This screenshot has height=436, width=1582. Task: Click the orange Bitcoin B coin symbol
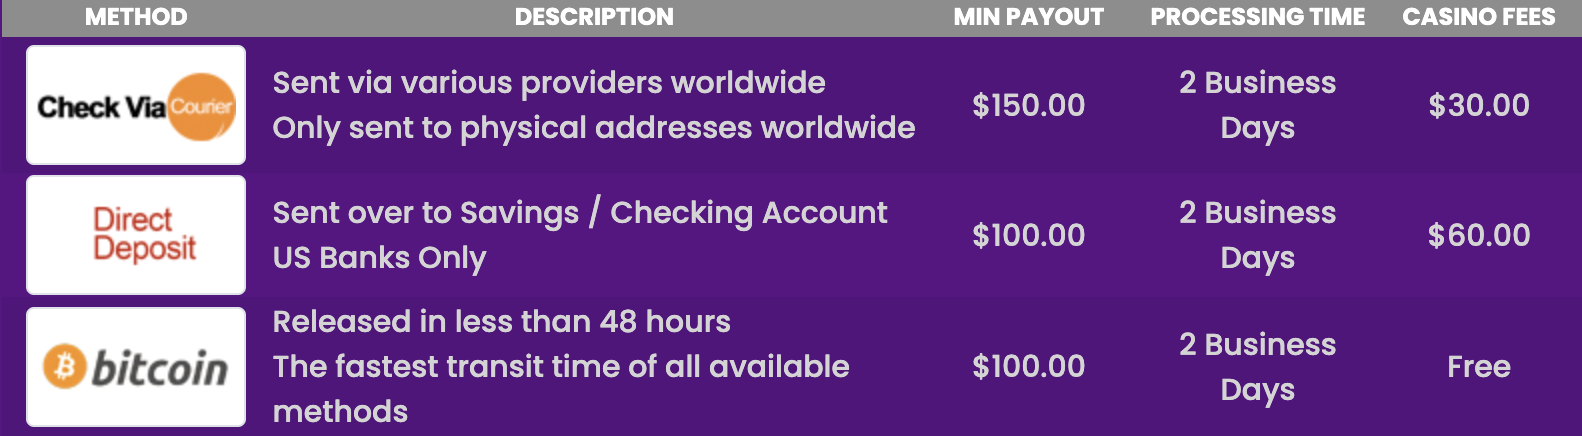(65, 367)
